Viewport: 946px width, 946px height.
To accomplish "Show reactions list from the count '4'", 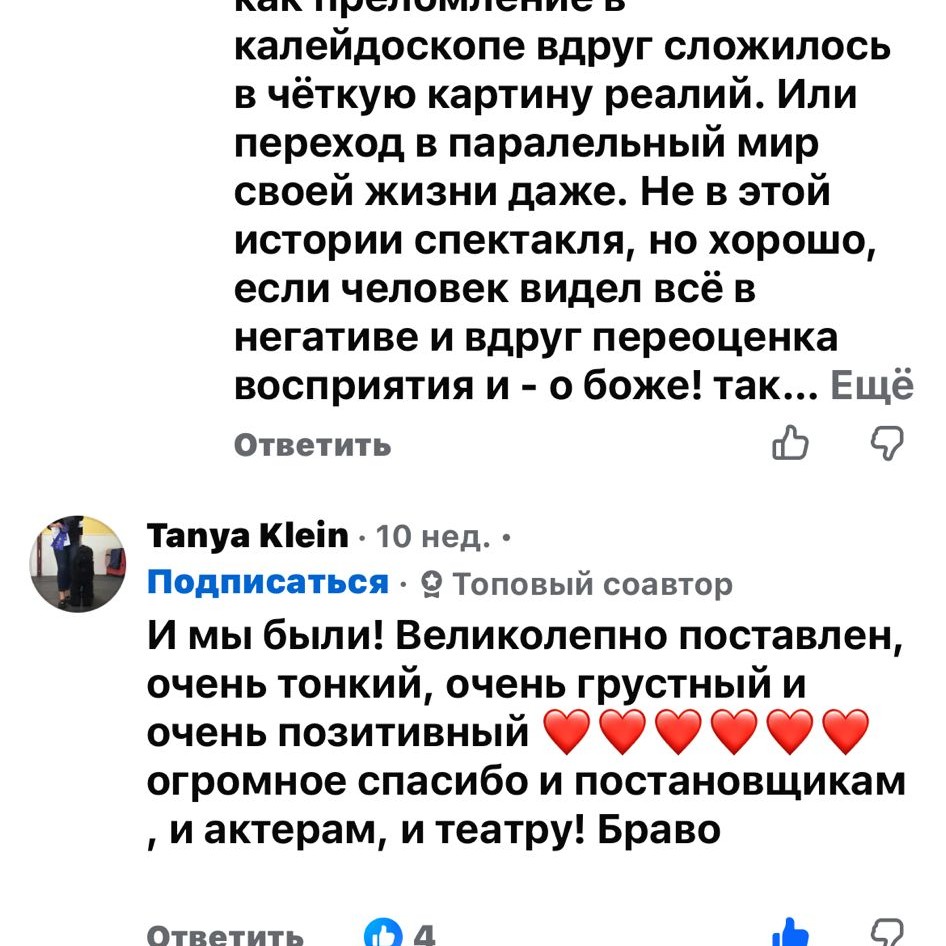I will [x=424, y=935].
